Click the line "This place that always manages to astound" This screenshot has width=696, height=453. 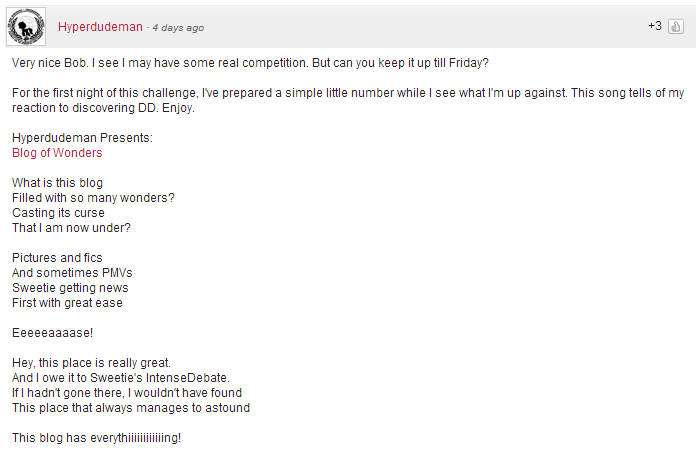[x=131, y=408]
